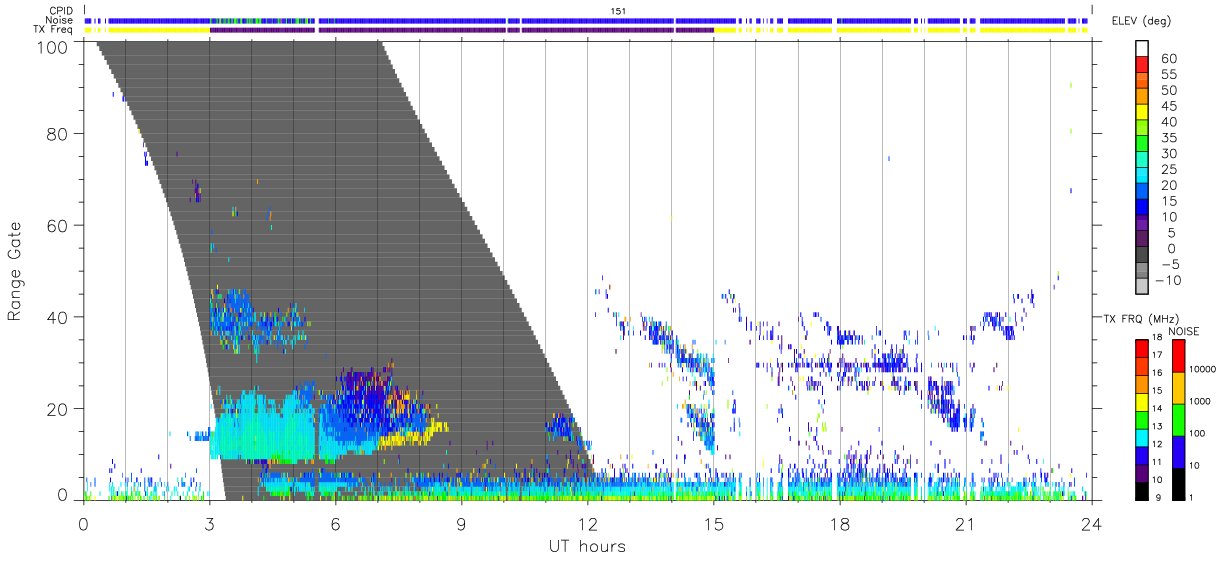Click the "30" label in ELEV legend
The height and width of the screenshot is (567, 1228).
(x=1168, y=153)
